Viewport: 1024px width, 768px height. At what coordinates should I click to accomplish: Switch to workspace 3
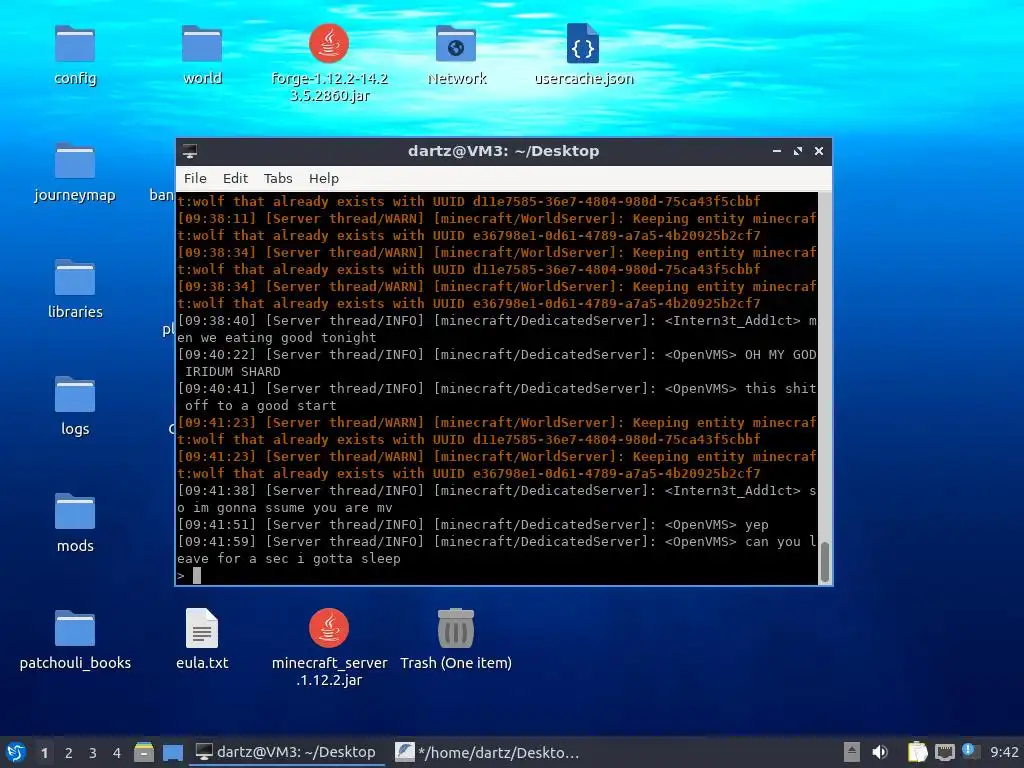[93, 753]
